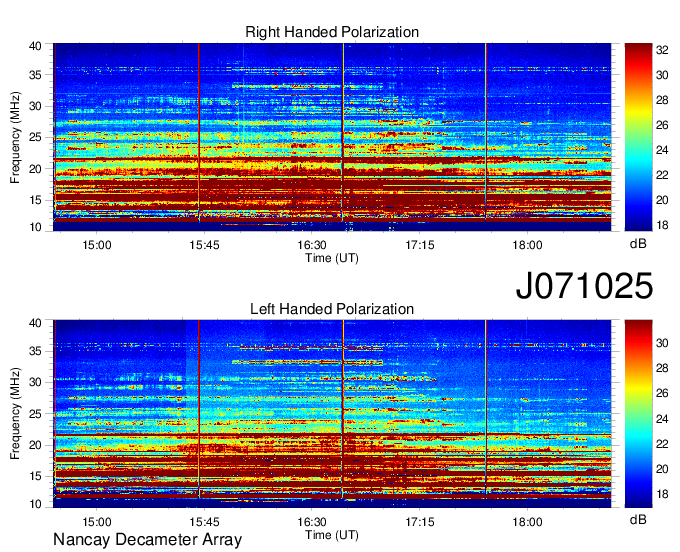This screenshot has height=552, width=680.
Task: Click the 35 MHz tick on top plot
Action: (36, 75)
